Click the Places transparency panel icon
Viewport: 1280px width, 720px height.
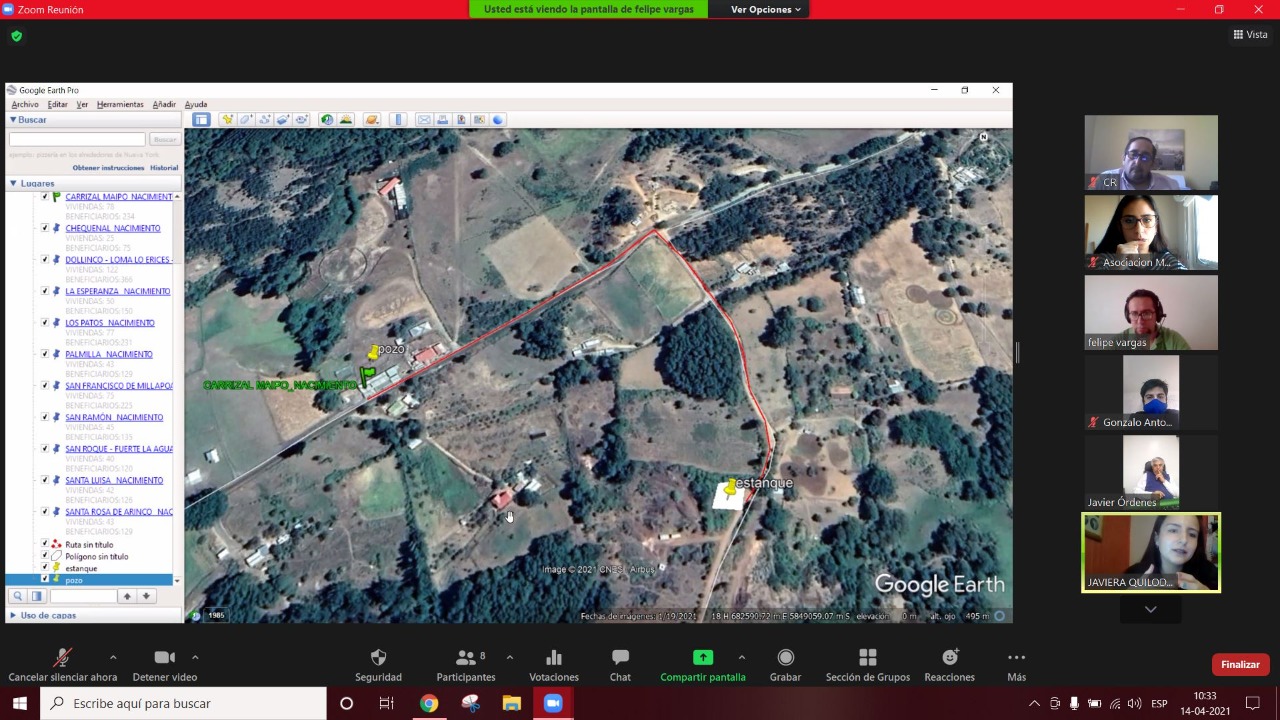(x=36, y=596)
